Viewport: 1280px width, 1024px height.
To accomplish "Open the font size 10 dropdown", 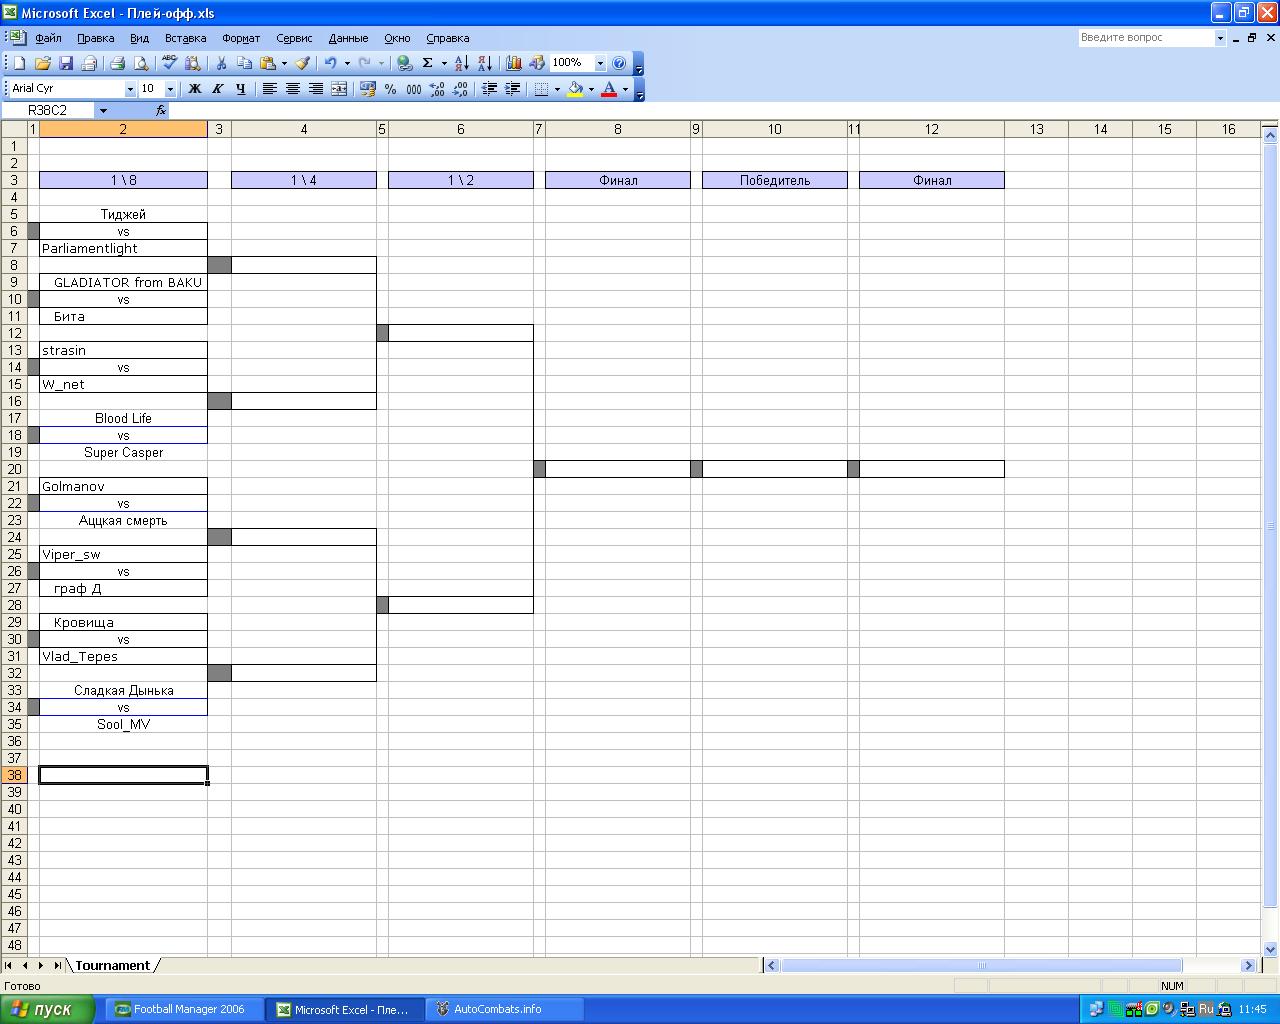I will [x=170, y=89].
